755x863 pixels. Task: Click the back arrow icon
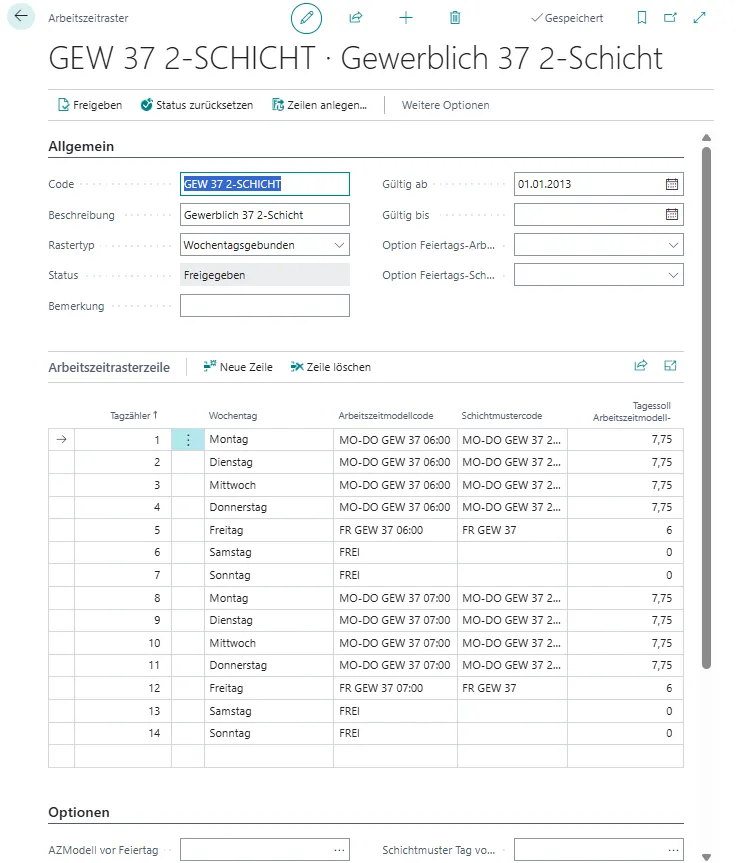click(x=21, y=17)
